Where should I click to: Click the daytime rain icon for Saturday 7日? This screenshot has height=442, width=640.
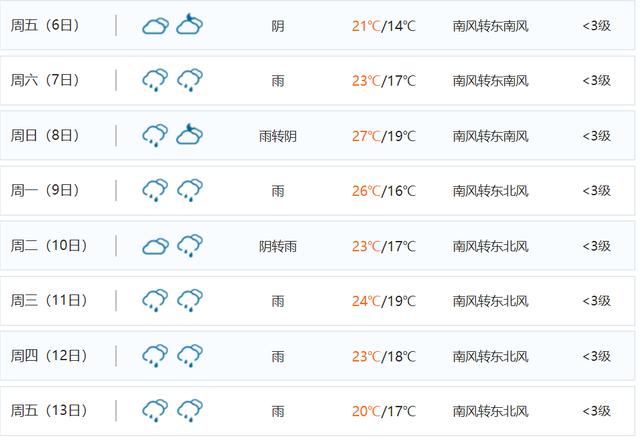point(155,80)
